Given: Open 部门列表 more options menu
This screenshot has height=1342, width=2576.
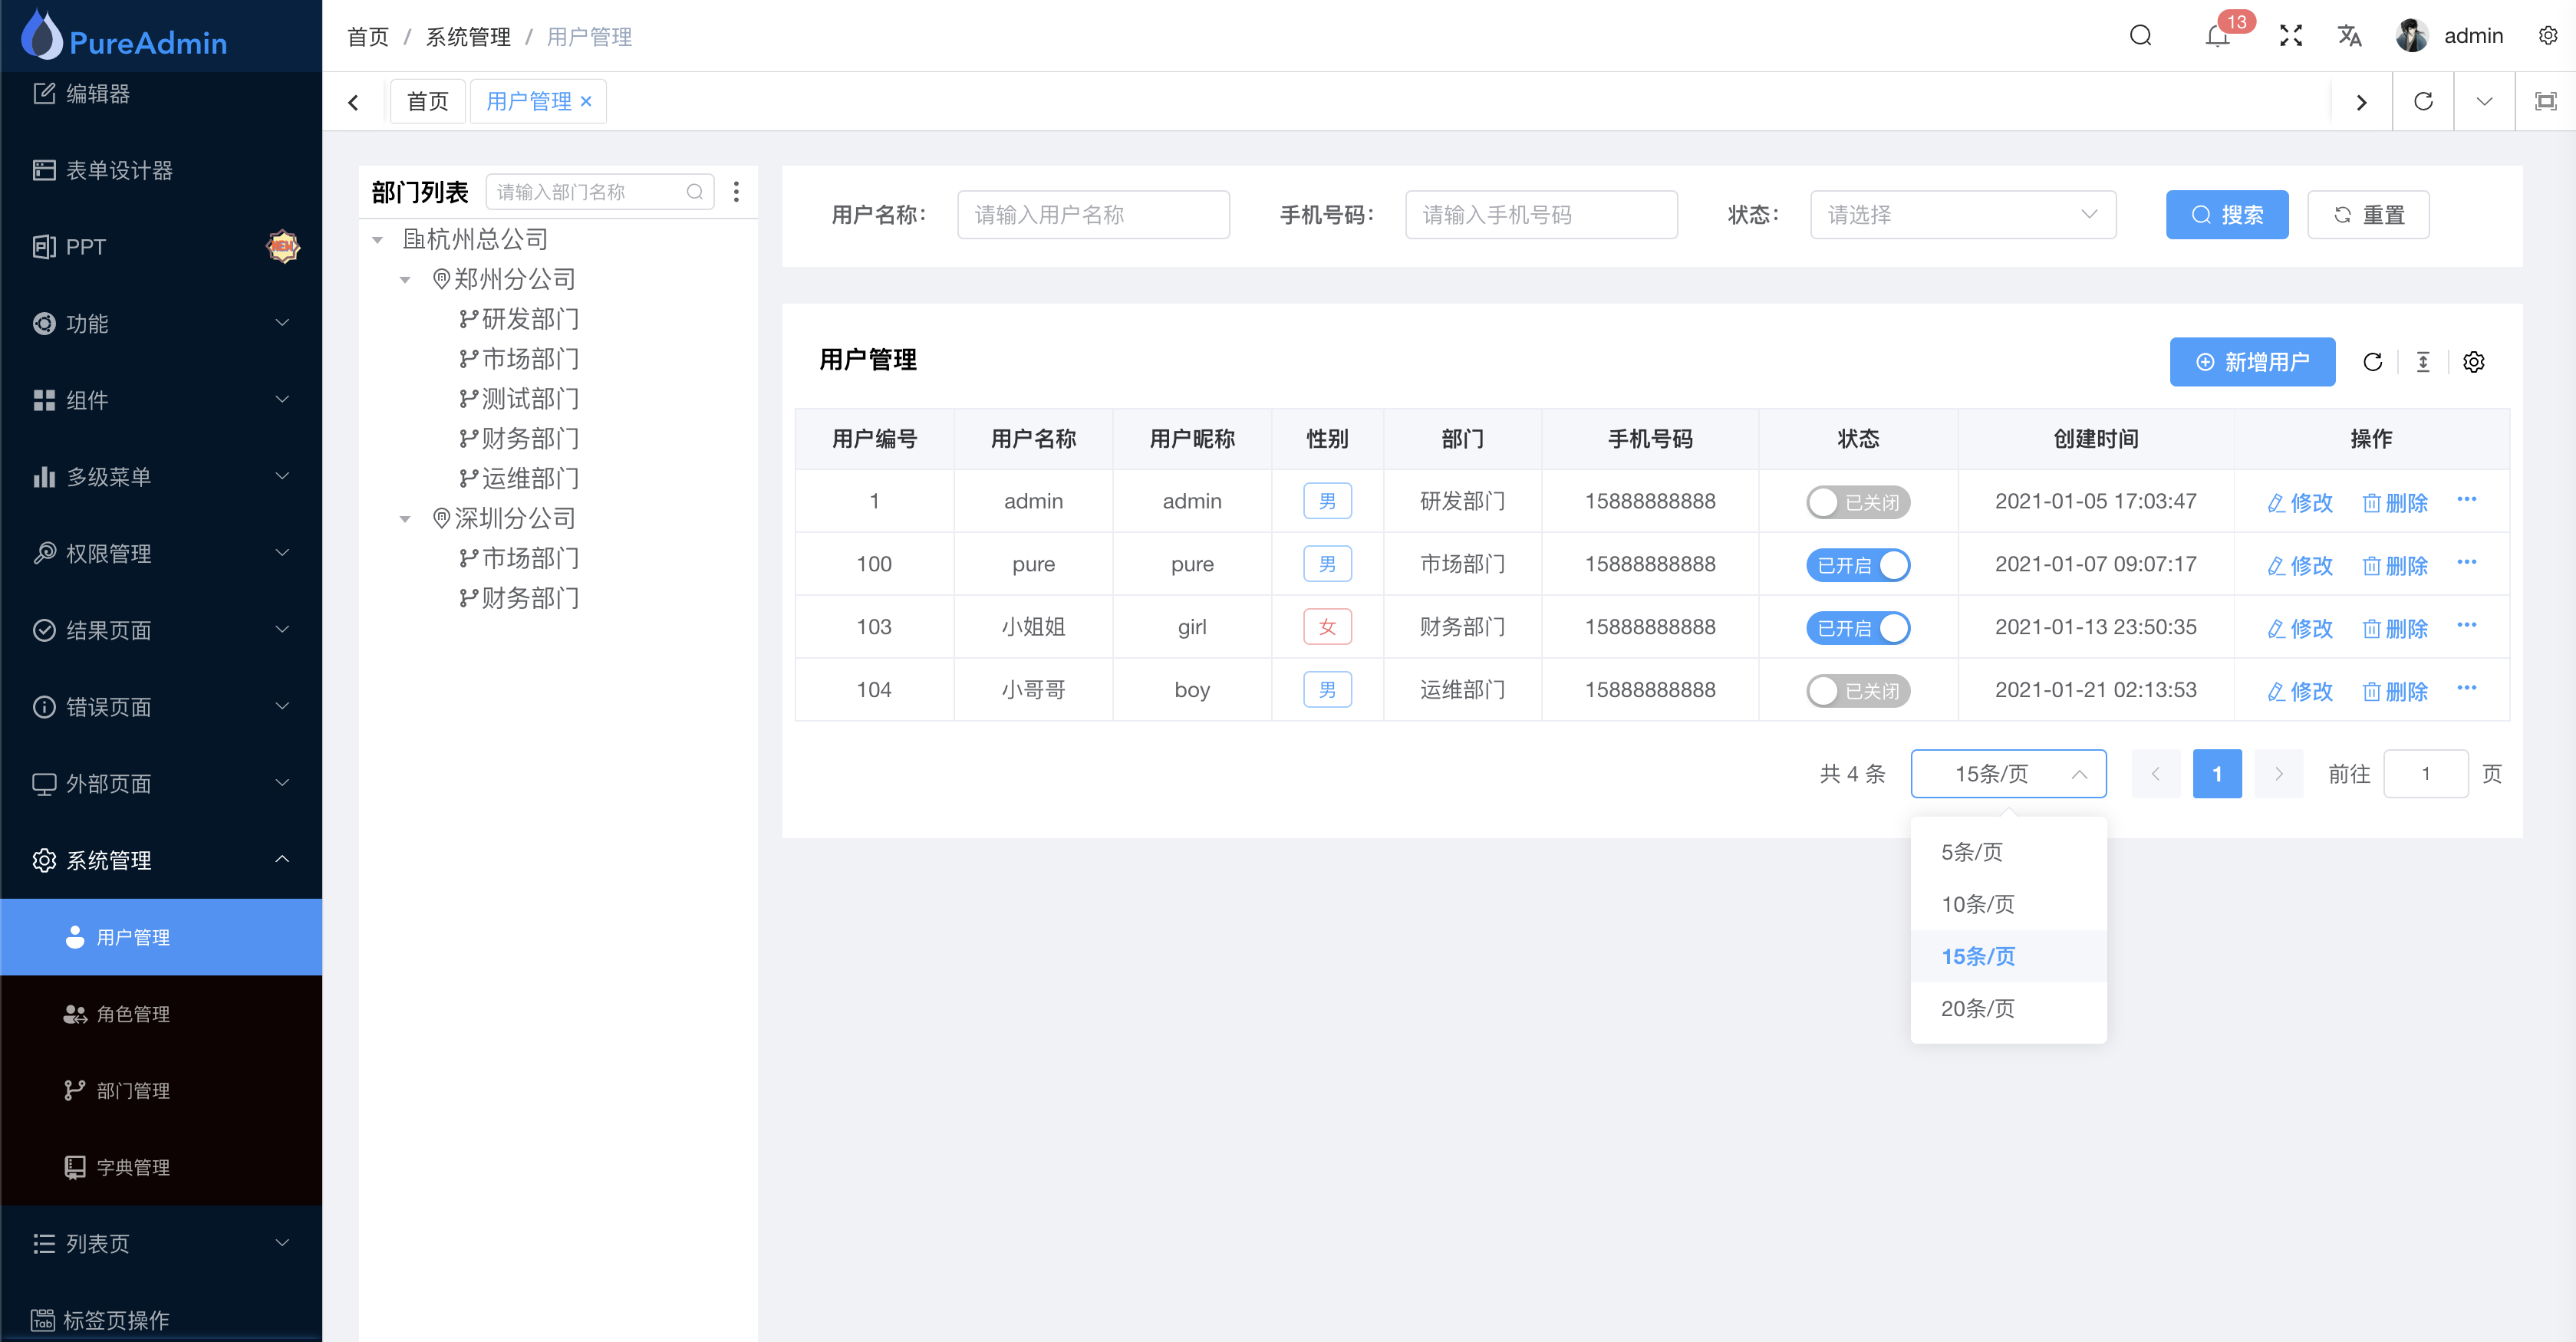Looking at the screenshot, I should (x=737, y=191).
